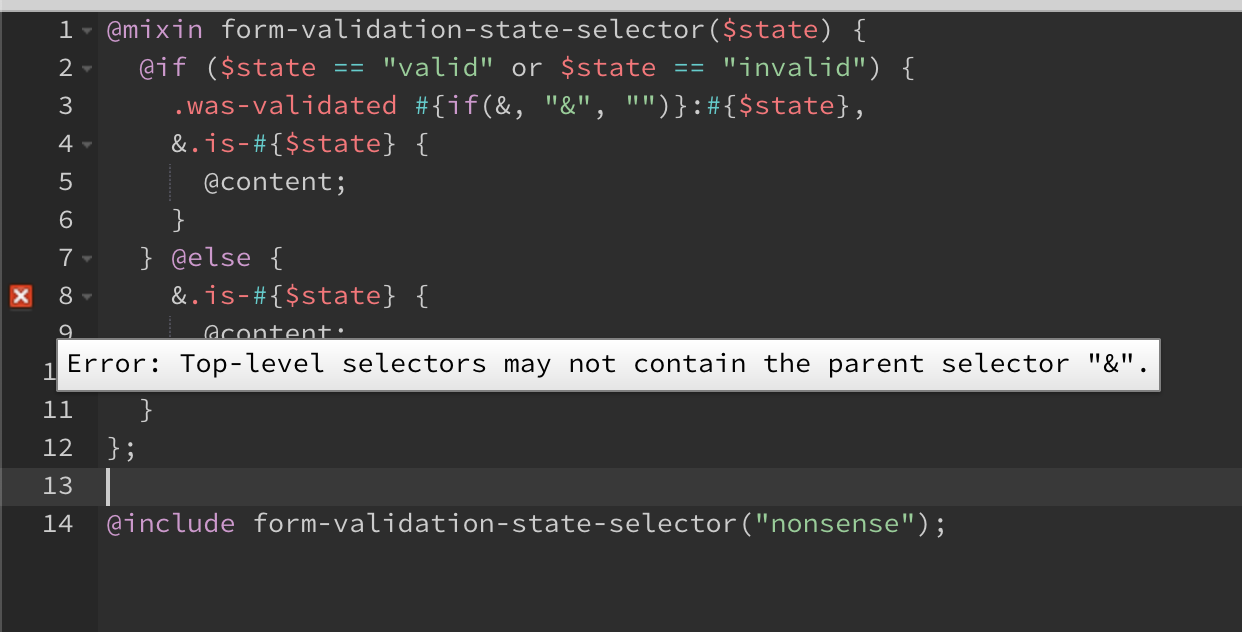Click the @else keyword on line 7
Image resolution: width=1242 pixels, height=632 pixels.
coord(211,258)
